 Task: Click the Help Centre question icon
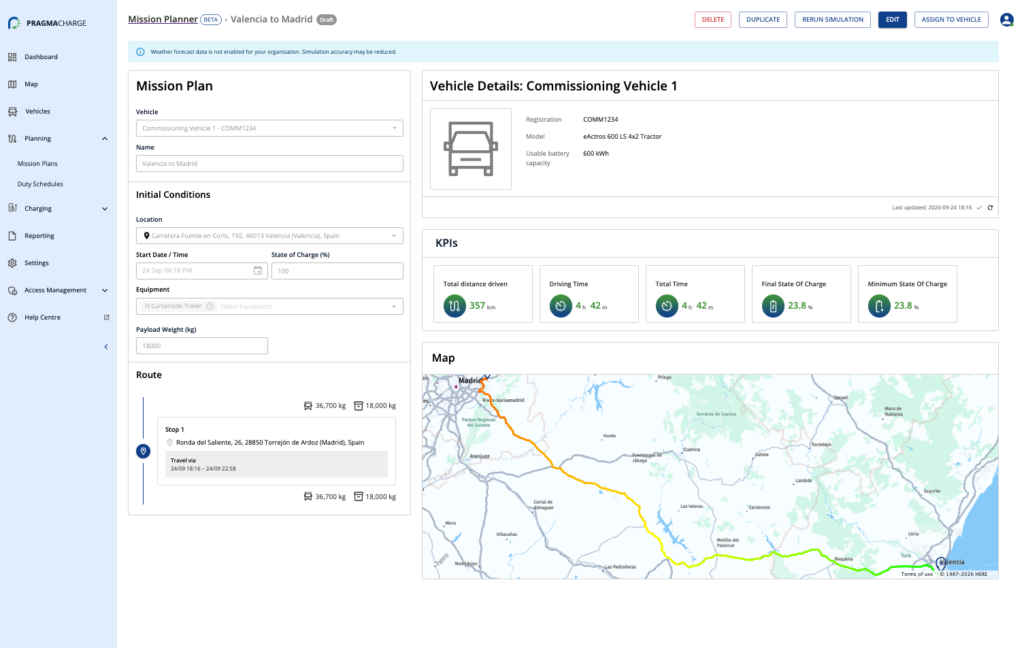click(12, 317)
